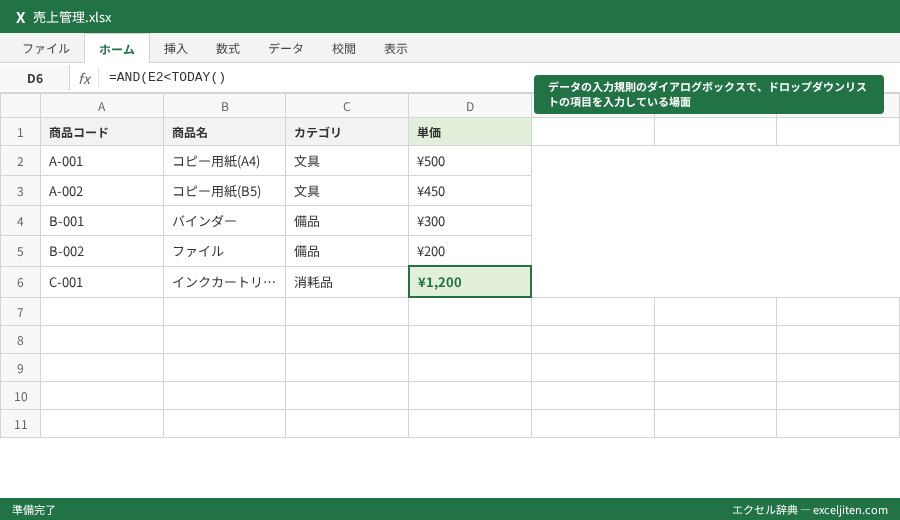Open the ファイル tab
The height and width of the screenshot is (520, 900).
[46, 49]
